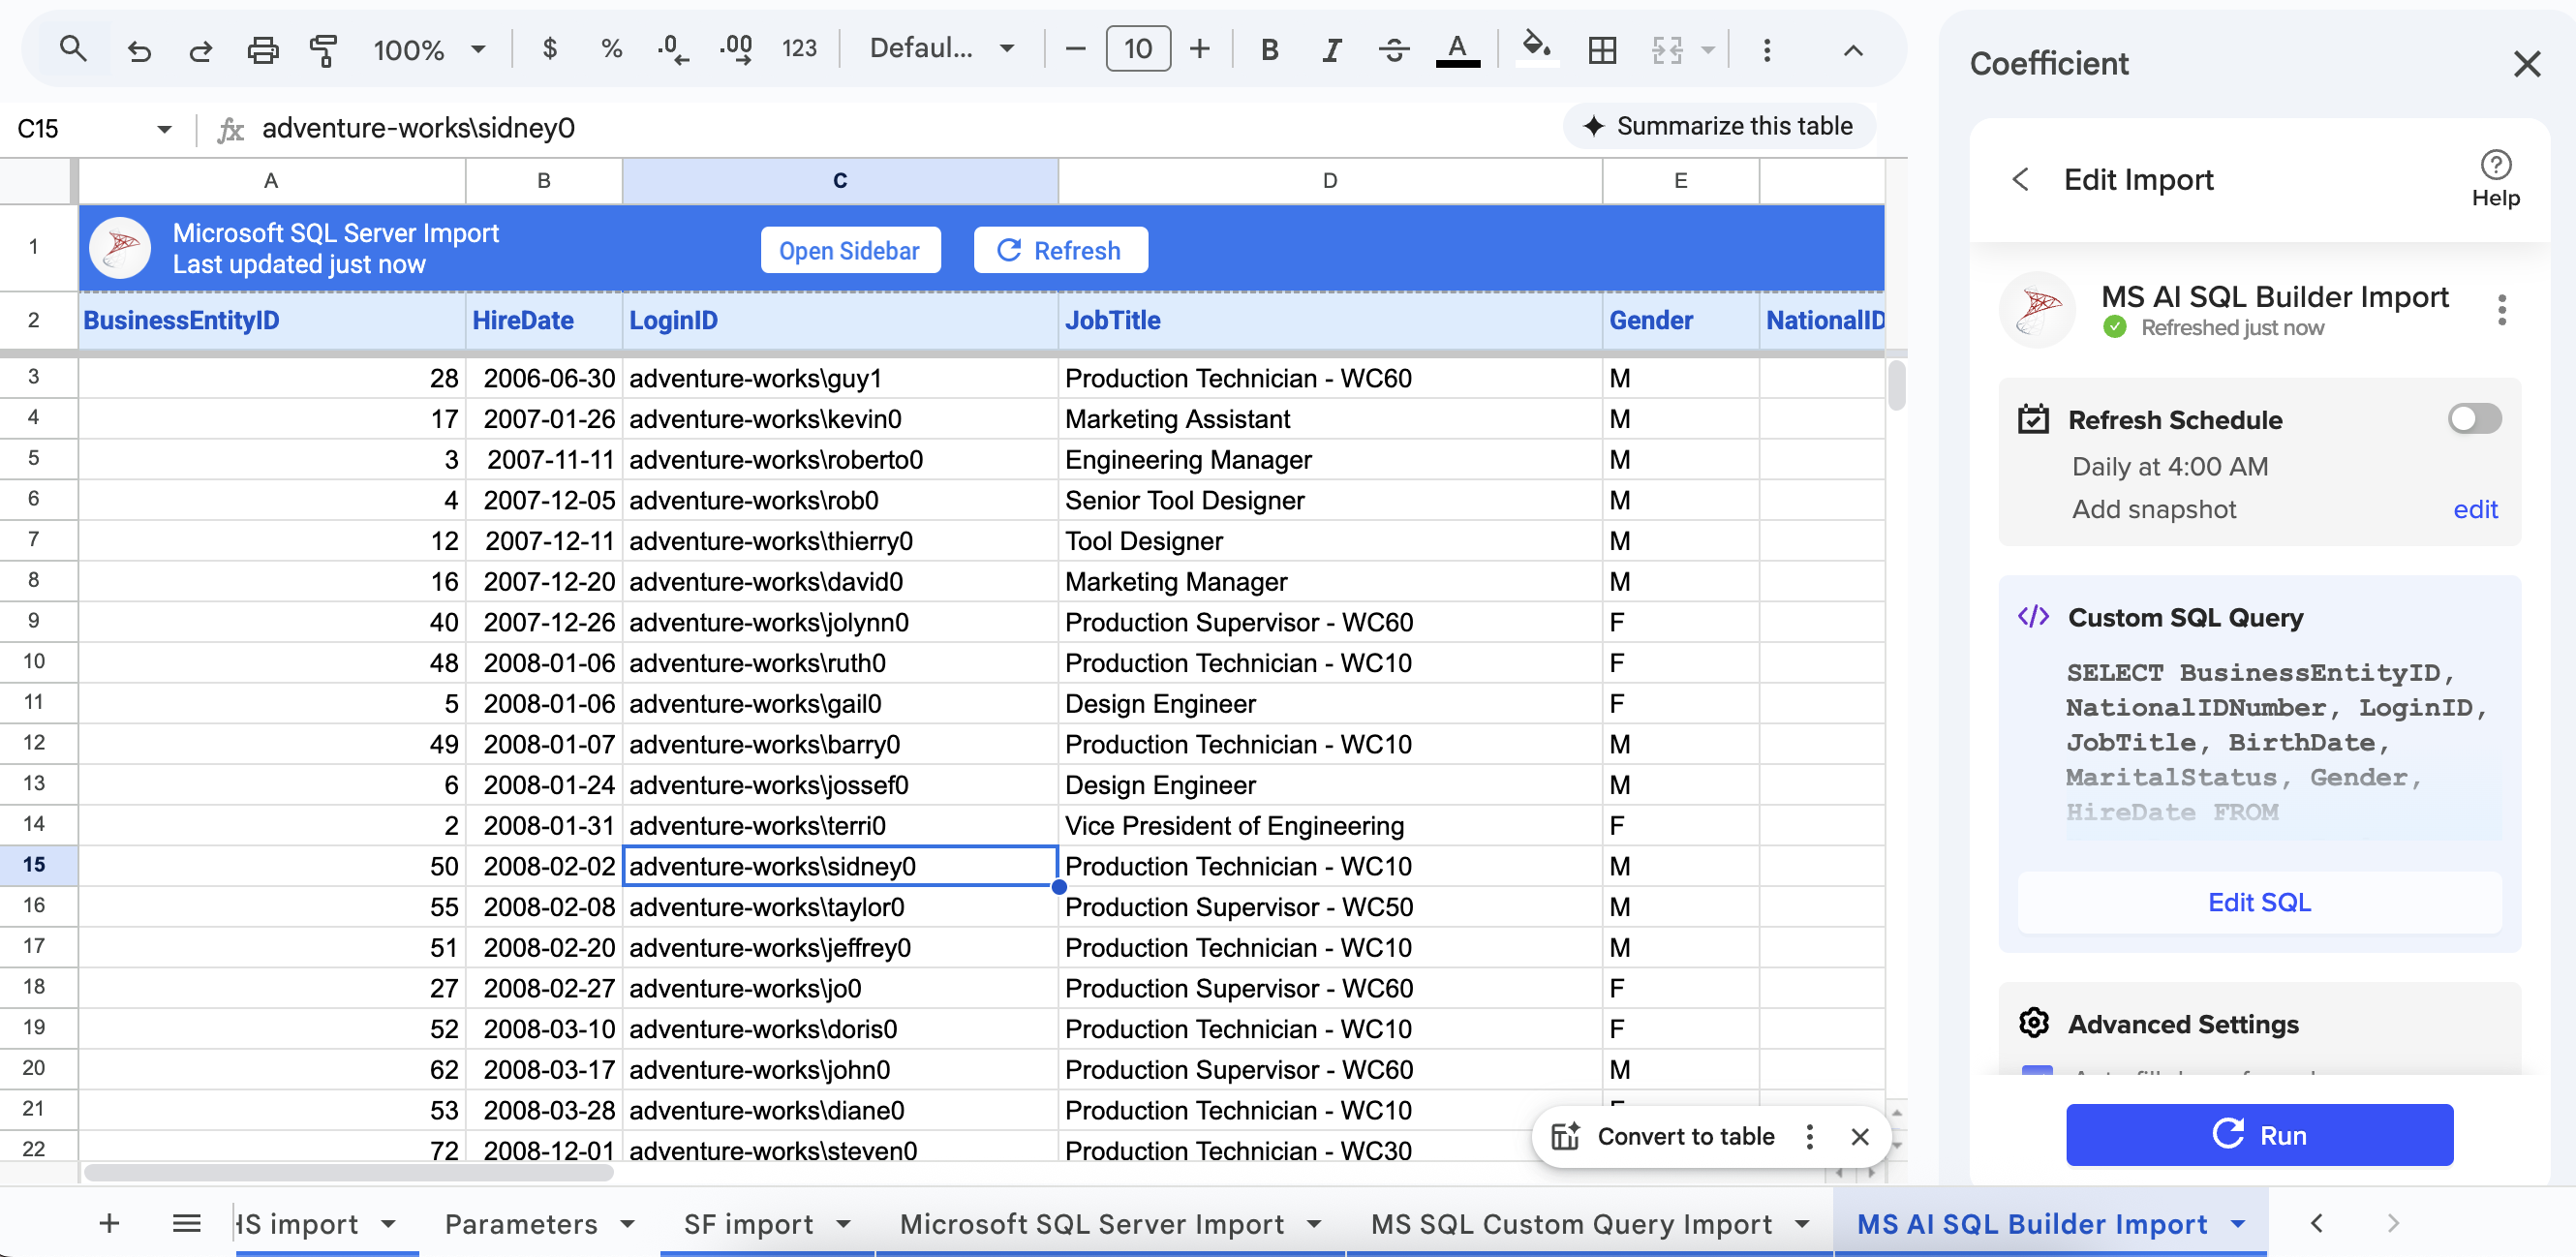The image size is (2576, 1257).
Task: Go back with the Edit Import arrow
Action: (x=2020, y=179)
